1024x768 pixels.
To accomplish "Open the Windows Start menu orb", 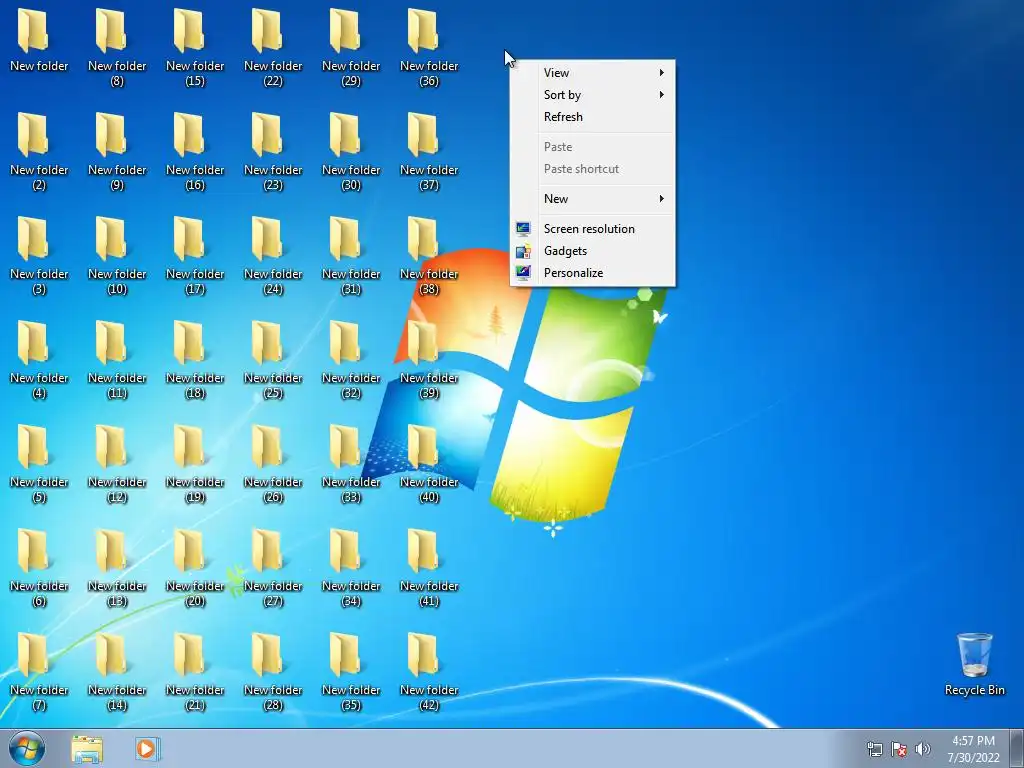I will (27, 748).
